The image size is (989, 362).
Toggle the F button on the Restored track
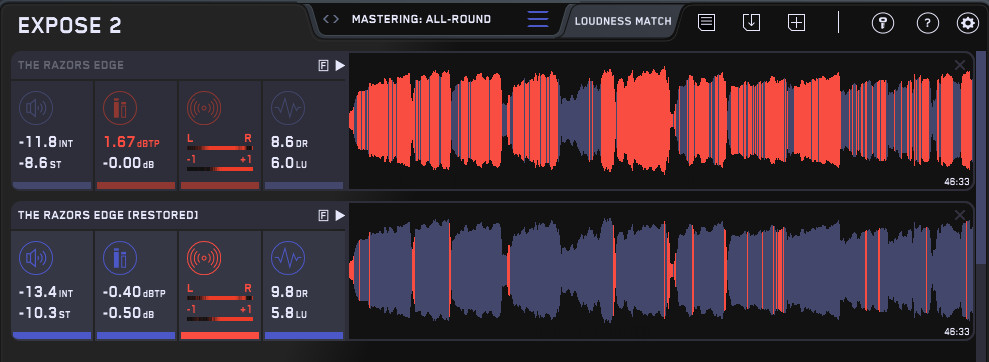[324, 216]
